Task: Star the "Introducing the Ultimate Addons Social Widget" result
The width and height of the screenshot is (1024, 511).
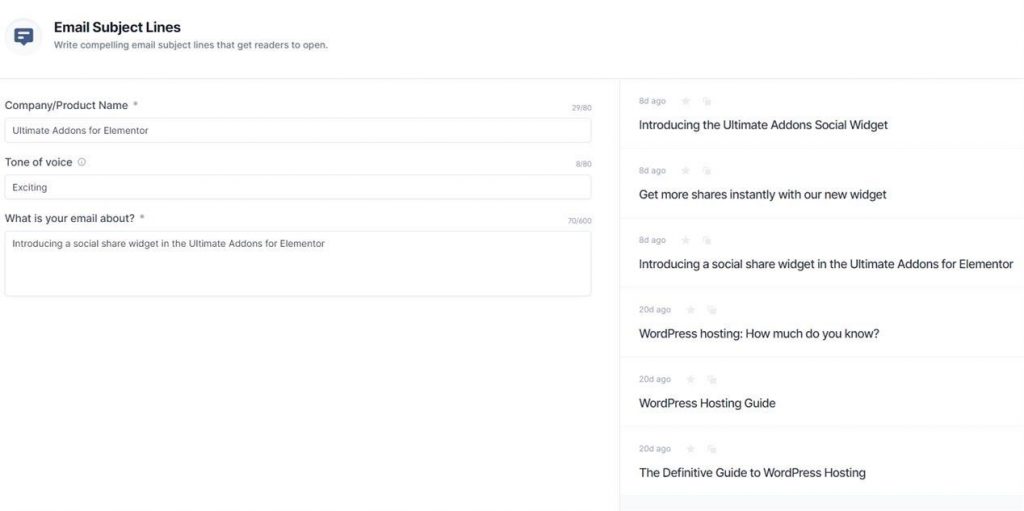Action: [686, 101]
